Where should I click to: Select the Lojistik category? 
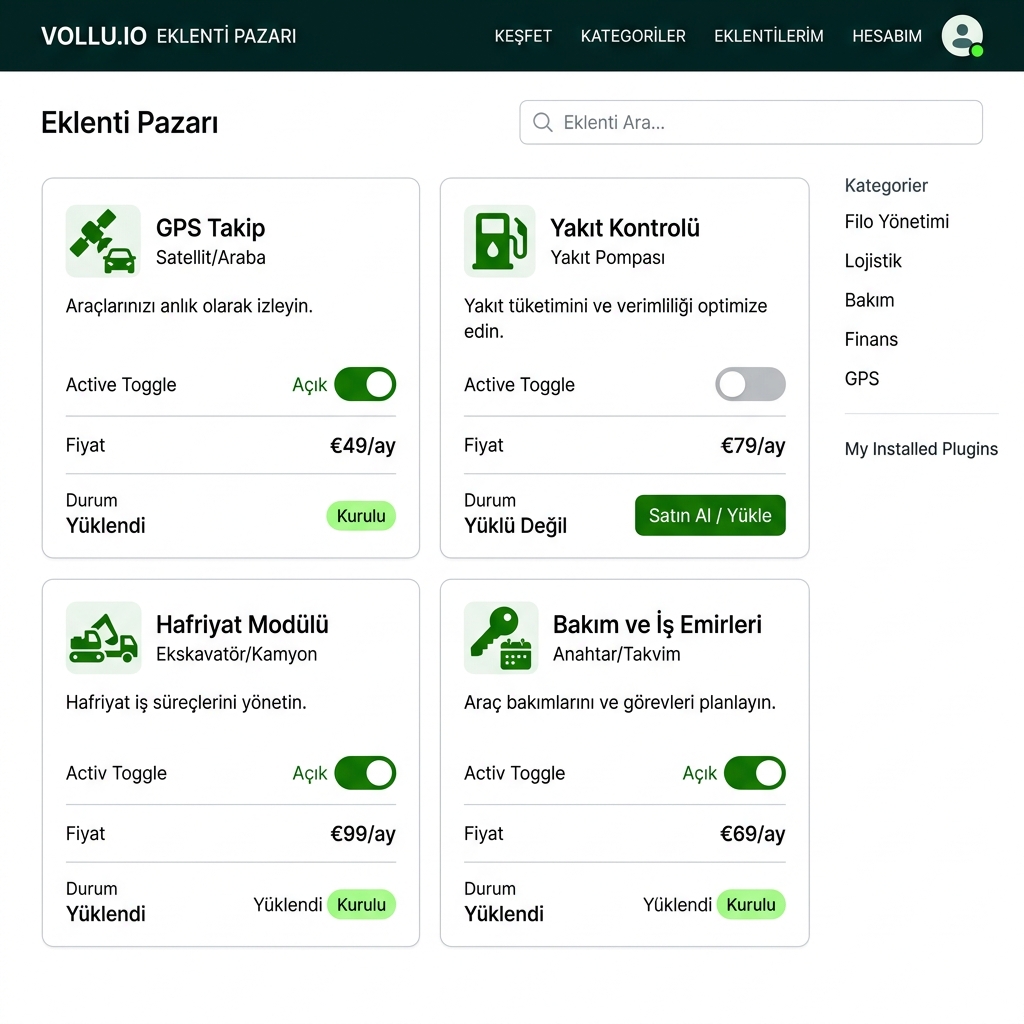pyautogui.click(x=872, y=261)
